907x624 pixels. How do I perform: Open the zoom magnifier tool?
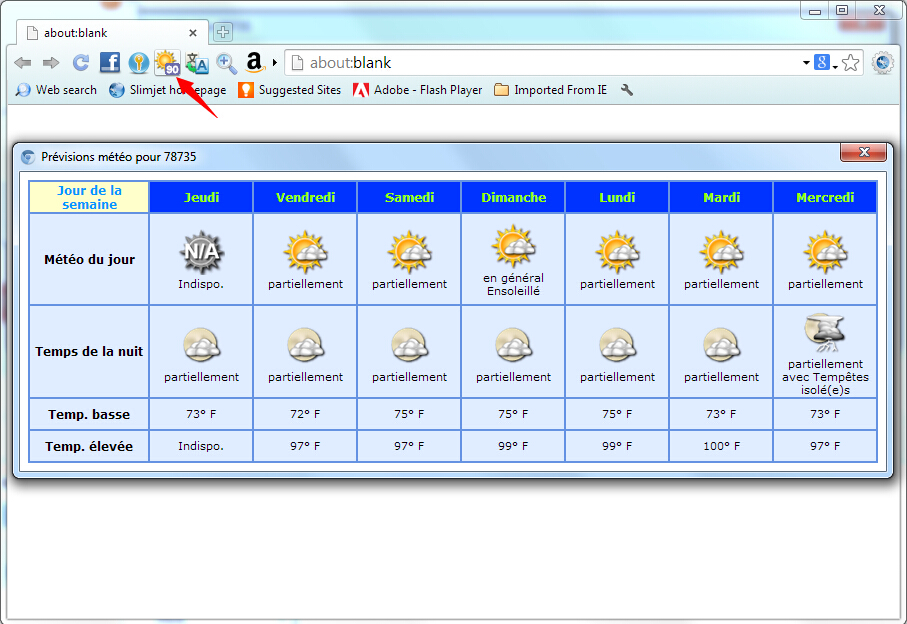point(226,63)
